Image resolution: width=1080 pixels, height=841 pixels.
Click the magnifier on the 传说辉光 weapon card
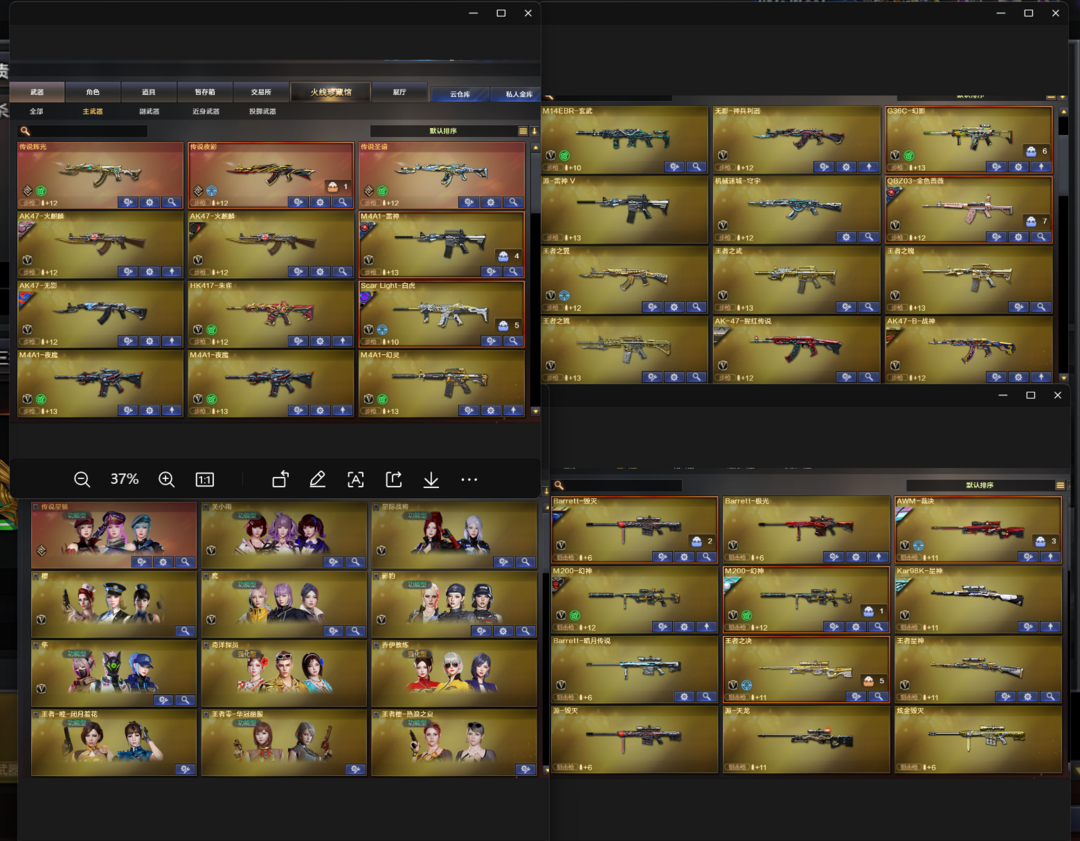172,203
